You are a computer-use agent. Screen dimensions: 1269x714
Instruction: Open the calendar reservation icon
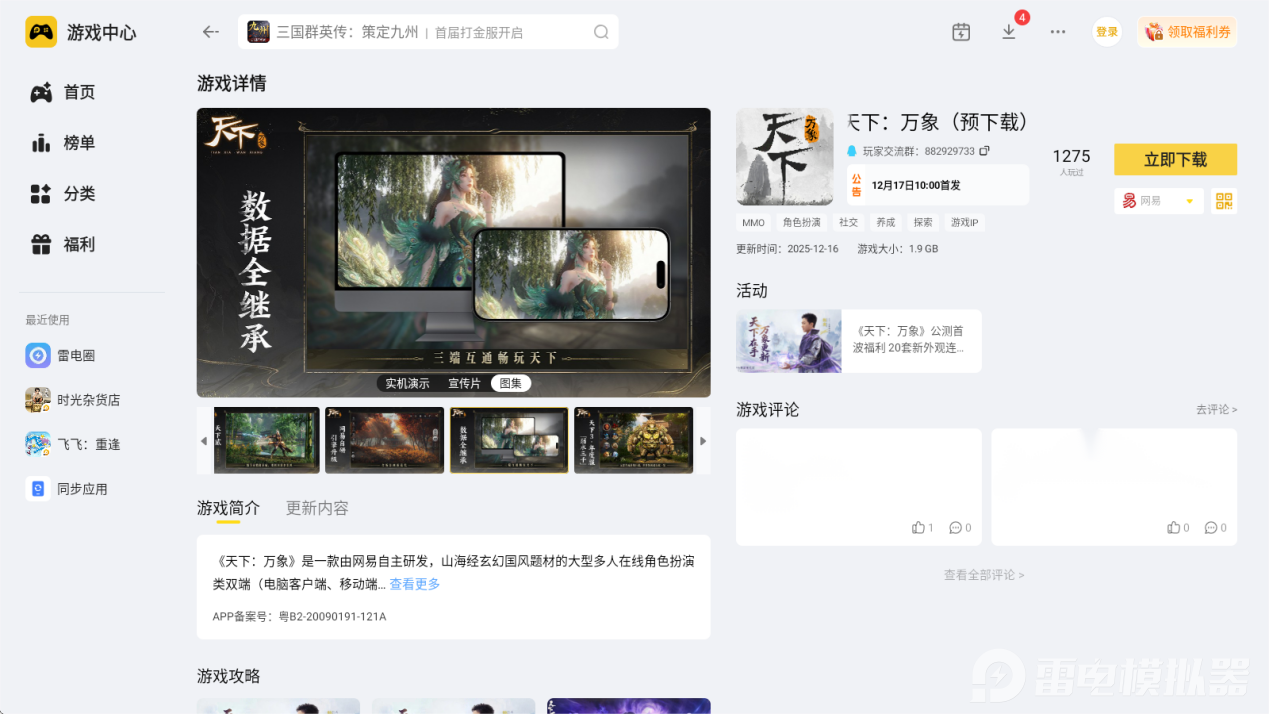(x=961, y=32)
